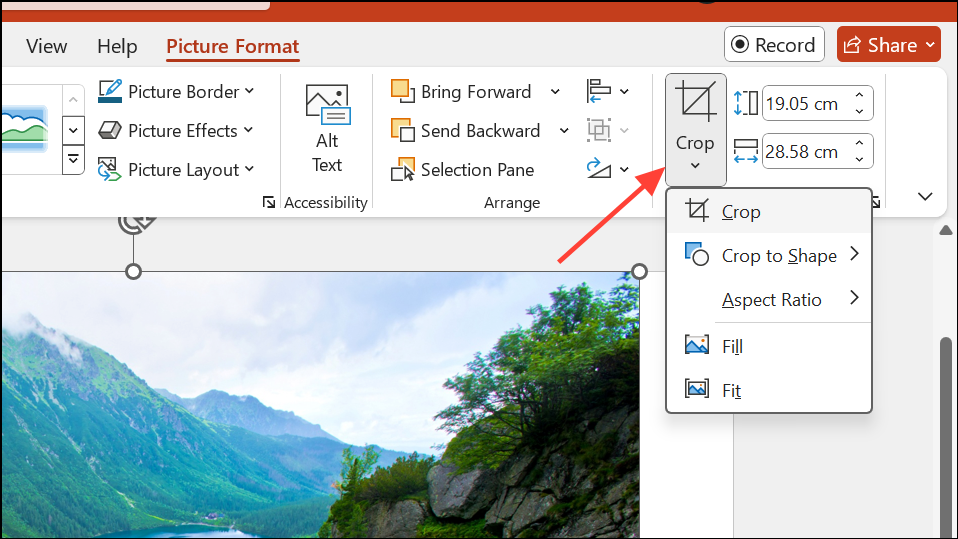
Task: Switch to the View tab
Action: click(46, 46)
